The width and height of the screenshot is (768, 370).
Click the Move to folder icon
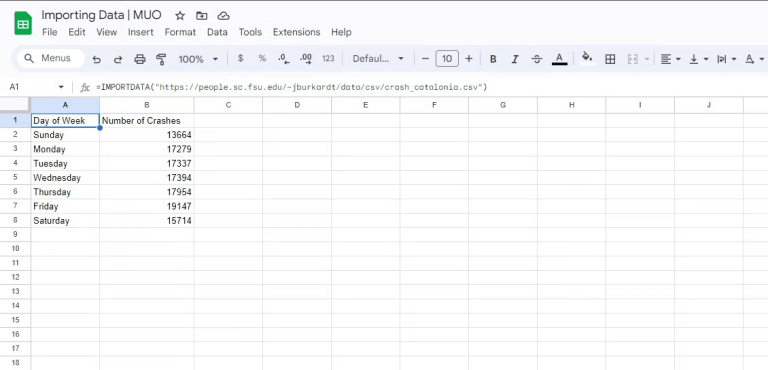pos(202,16)
